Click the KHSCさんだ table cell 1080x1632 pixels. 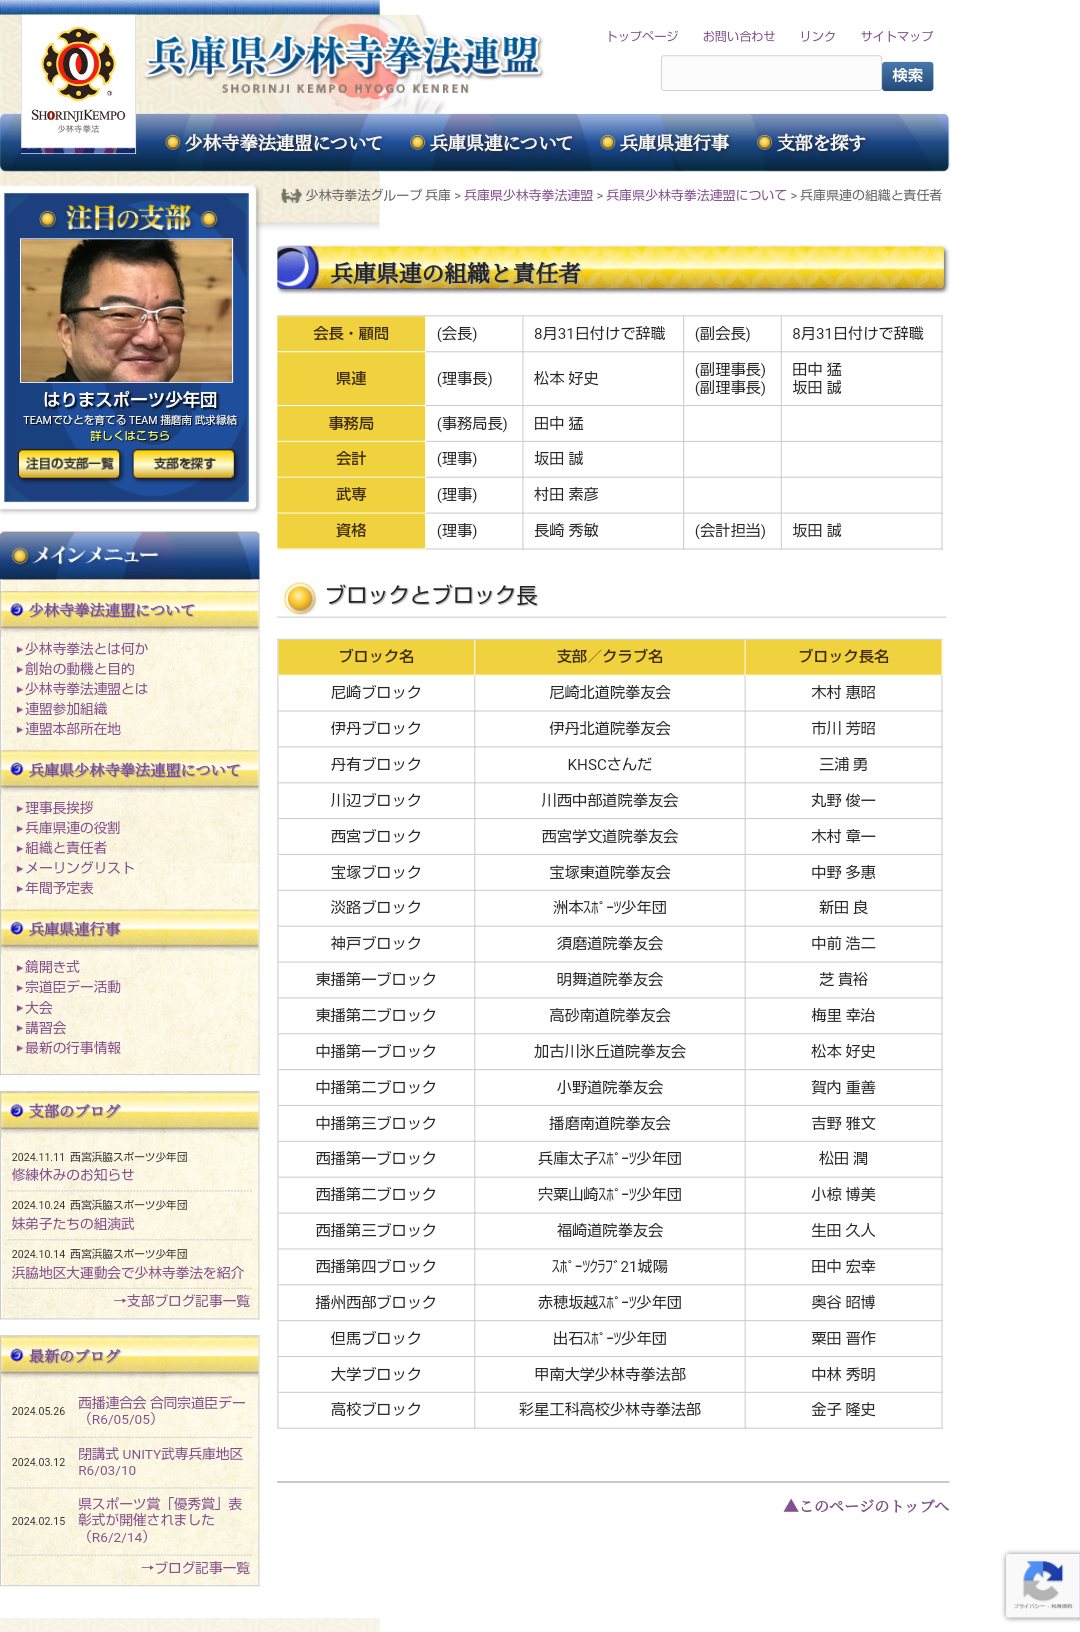610,764
